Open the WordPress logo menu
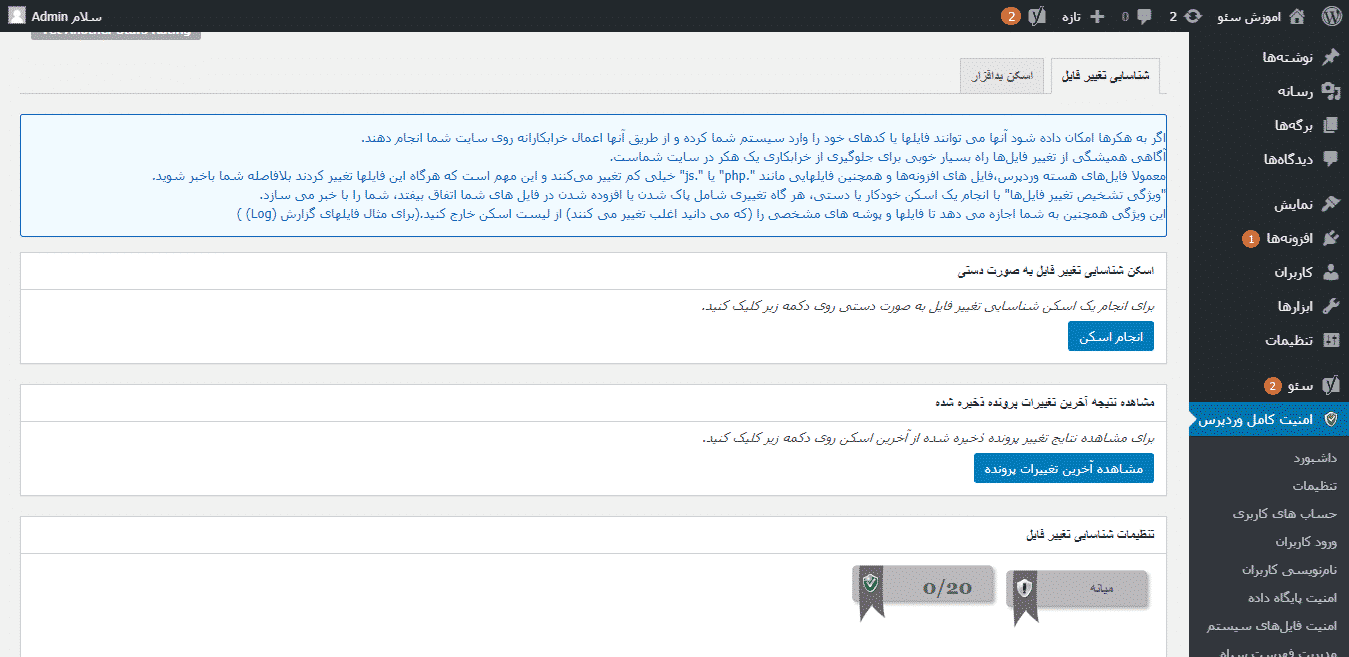Screen dimensions: 1349x657 [x=1330, y=16]
